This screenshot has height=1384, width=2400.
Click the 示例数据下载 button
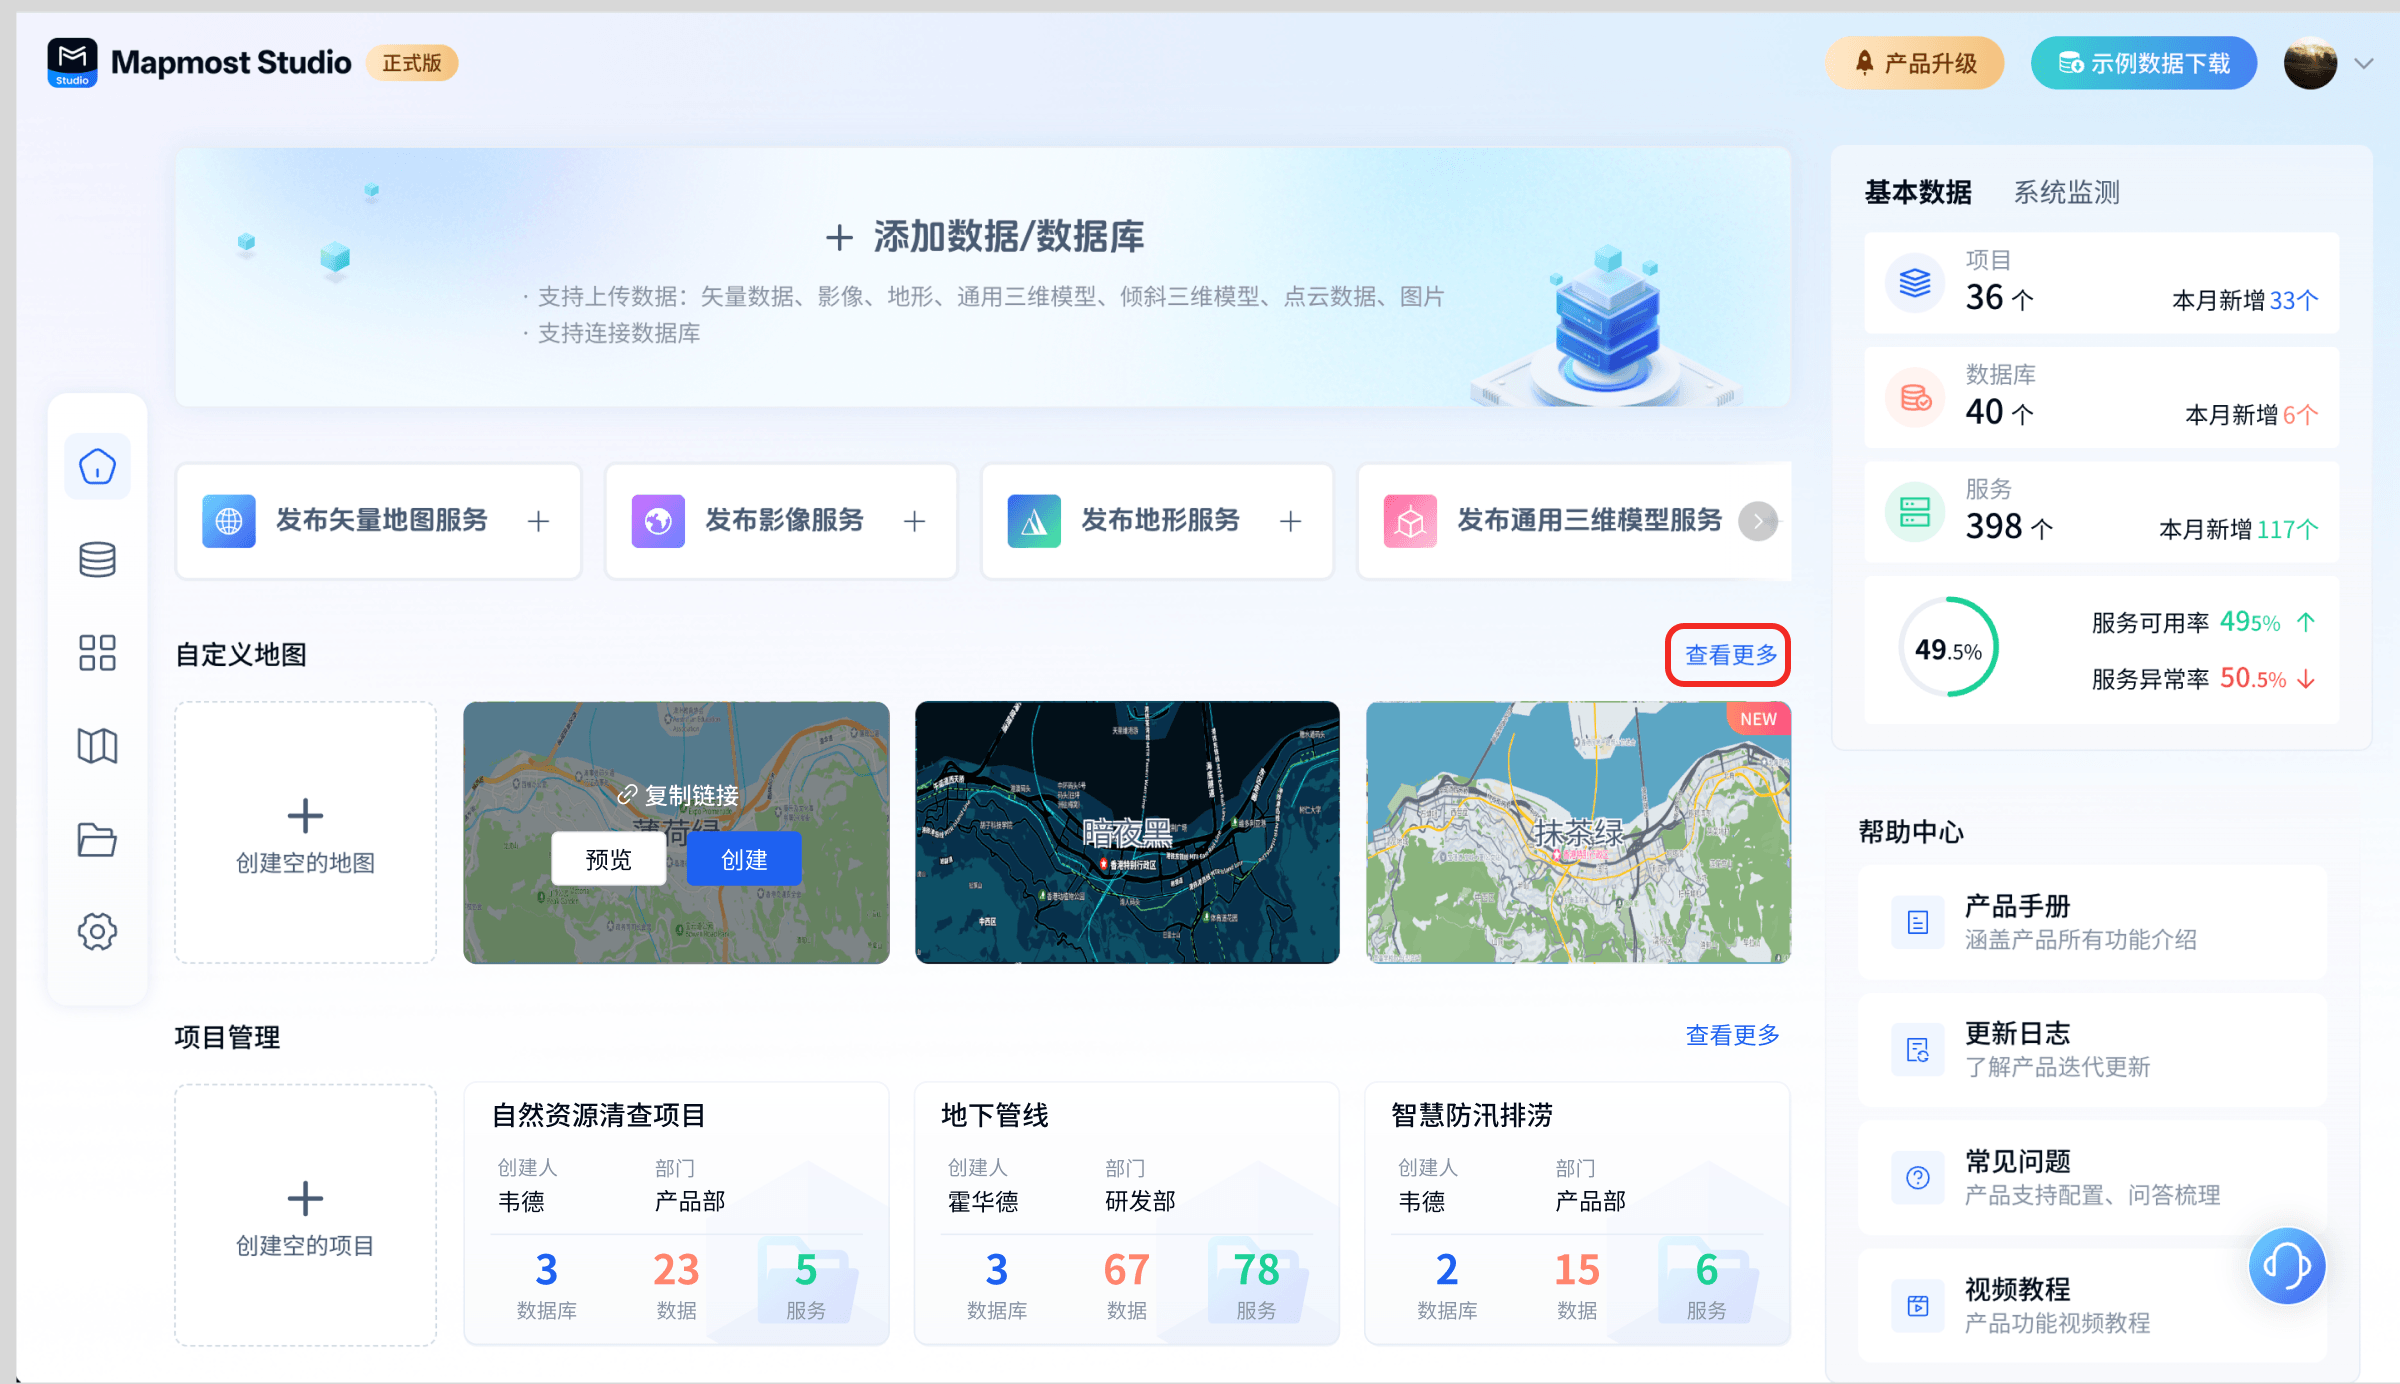[2143, 64]
